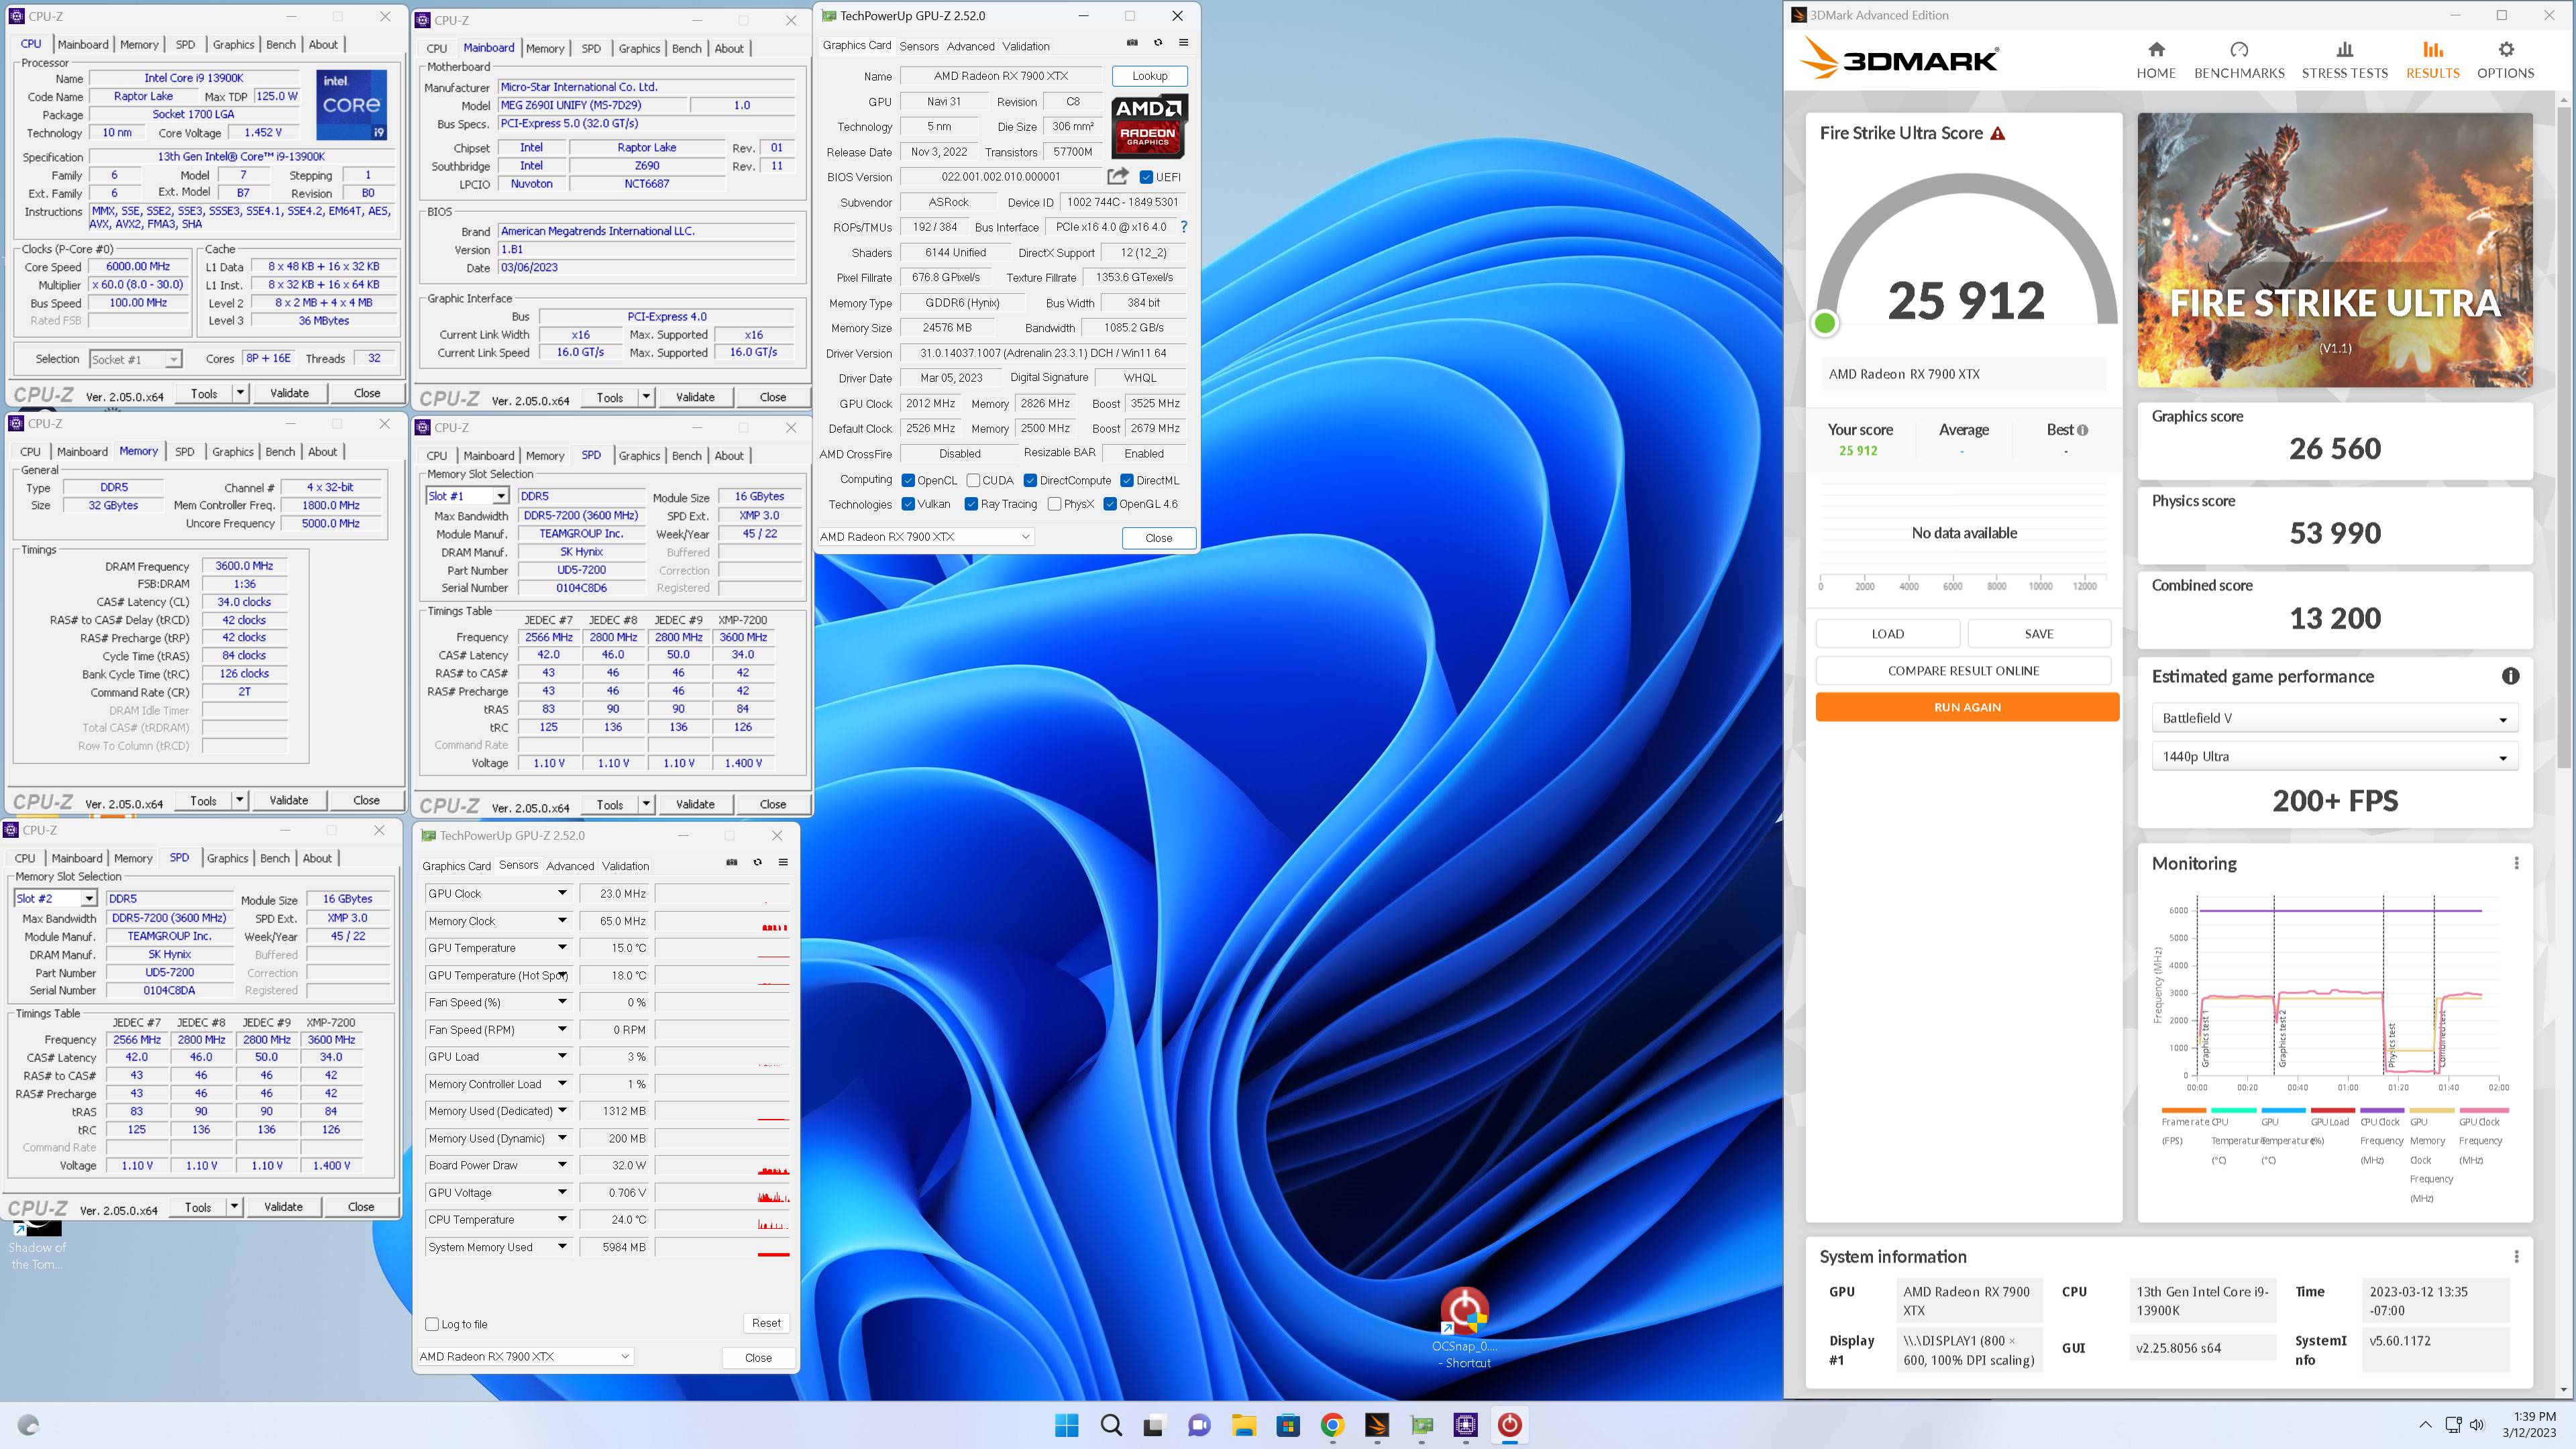Image resolution: width=2576 pixels, height=1449 pixels.
Task: Open 3DMark STRESS TESTS icon
Action: (2344, 50)
